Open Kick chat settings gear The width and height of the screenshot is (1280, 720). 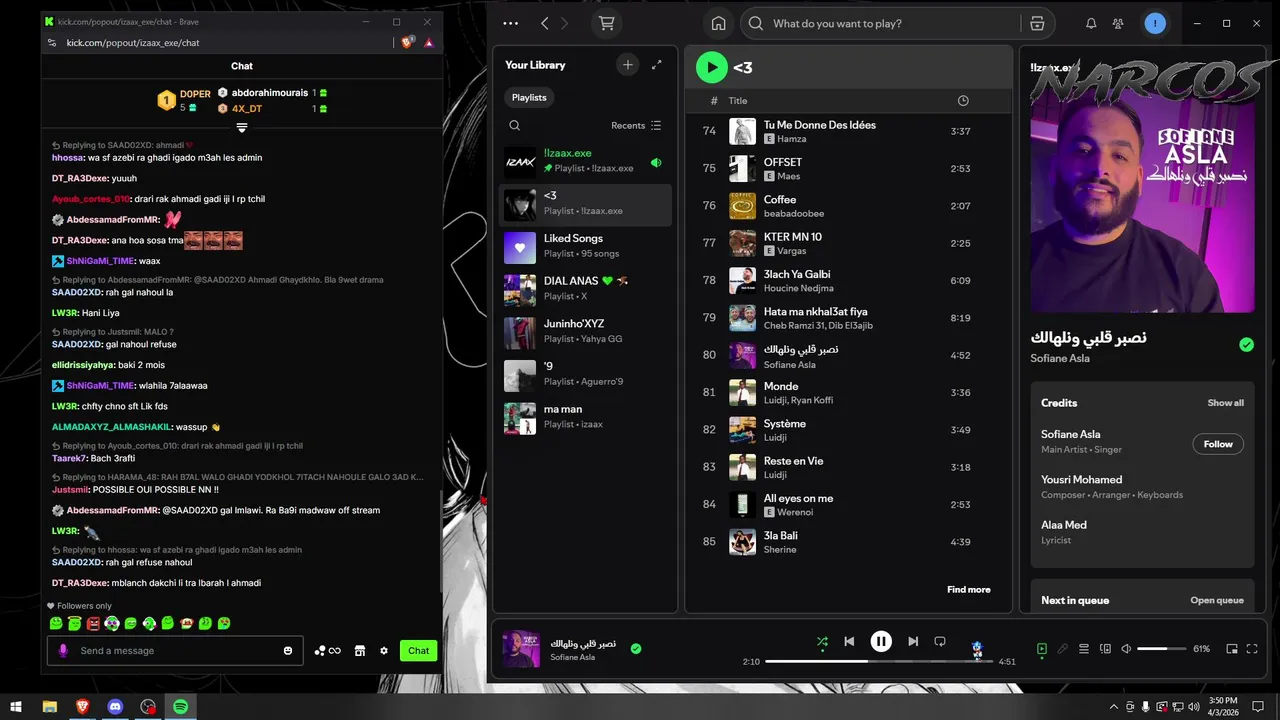[383, 650]
